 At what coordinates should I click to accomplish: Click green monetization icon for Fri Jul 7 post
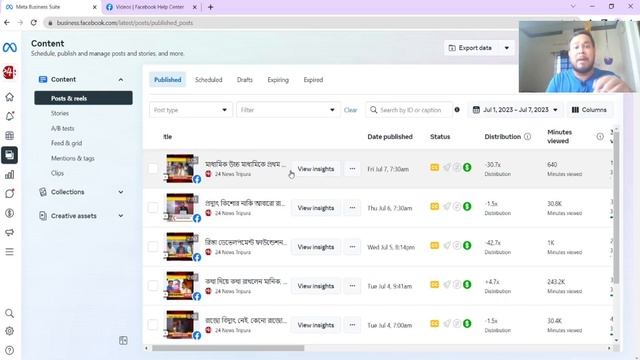click(x=467, y=167)
